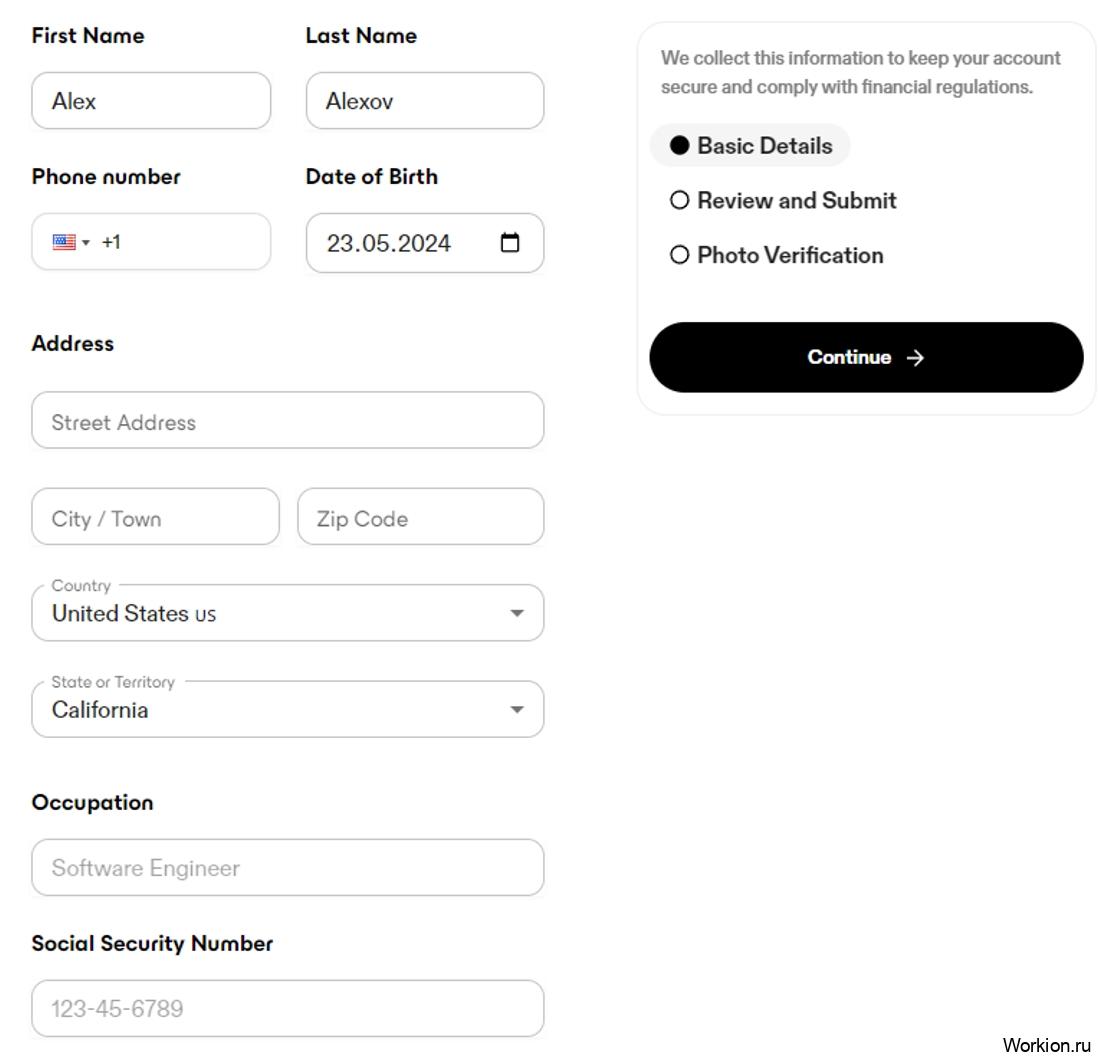Viewport: 1098px width, 1059px height.
Task: Click the Basic Details step label
Action: 765,146
